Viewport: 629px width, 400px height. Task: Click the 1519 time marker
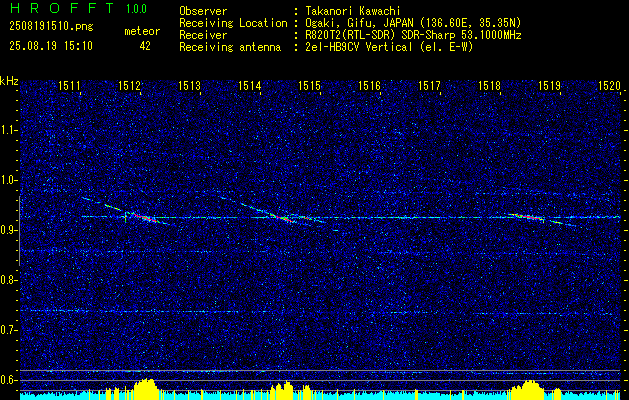pos(550,85)
